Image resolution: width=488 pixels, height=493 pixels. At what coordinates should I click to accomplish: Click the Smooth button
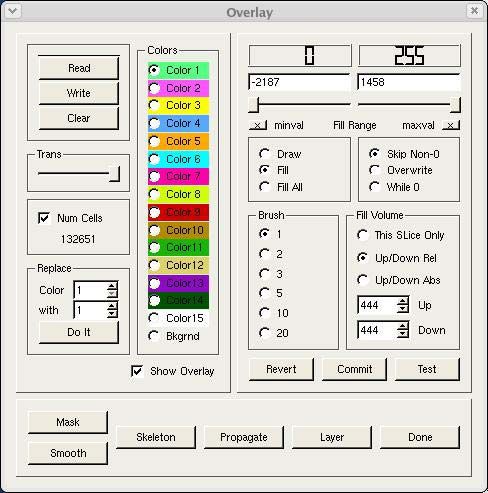coord(68,453)
